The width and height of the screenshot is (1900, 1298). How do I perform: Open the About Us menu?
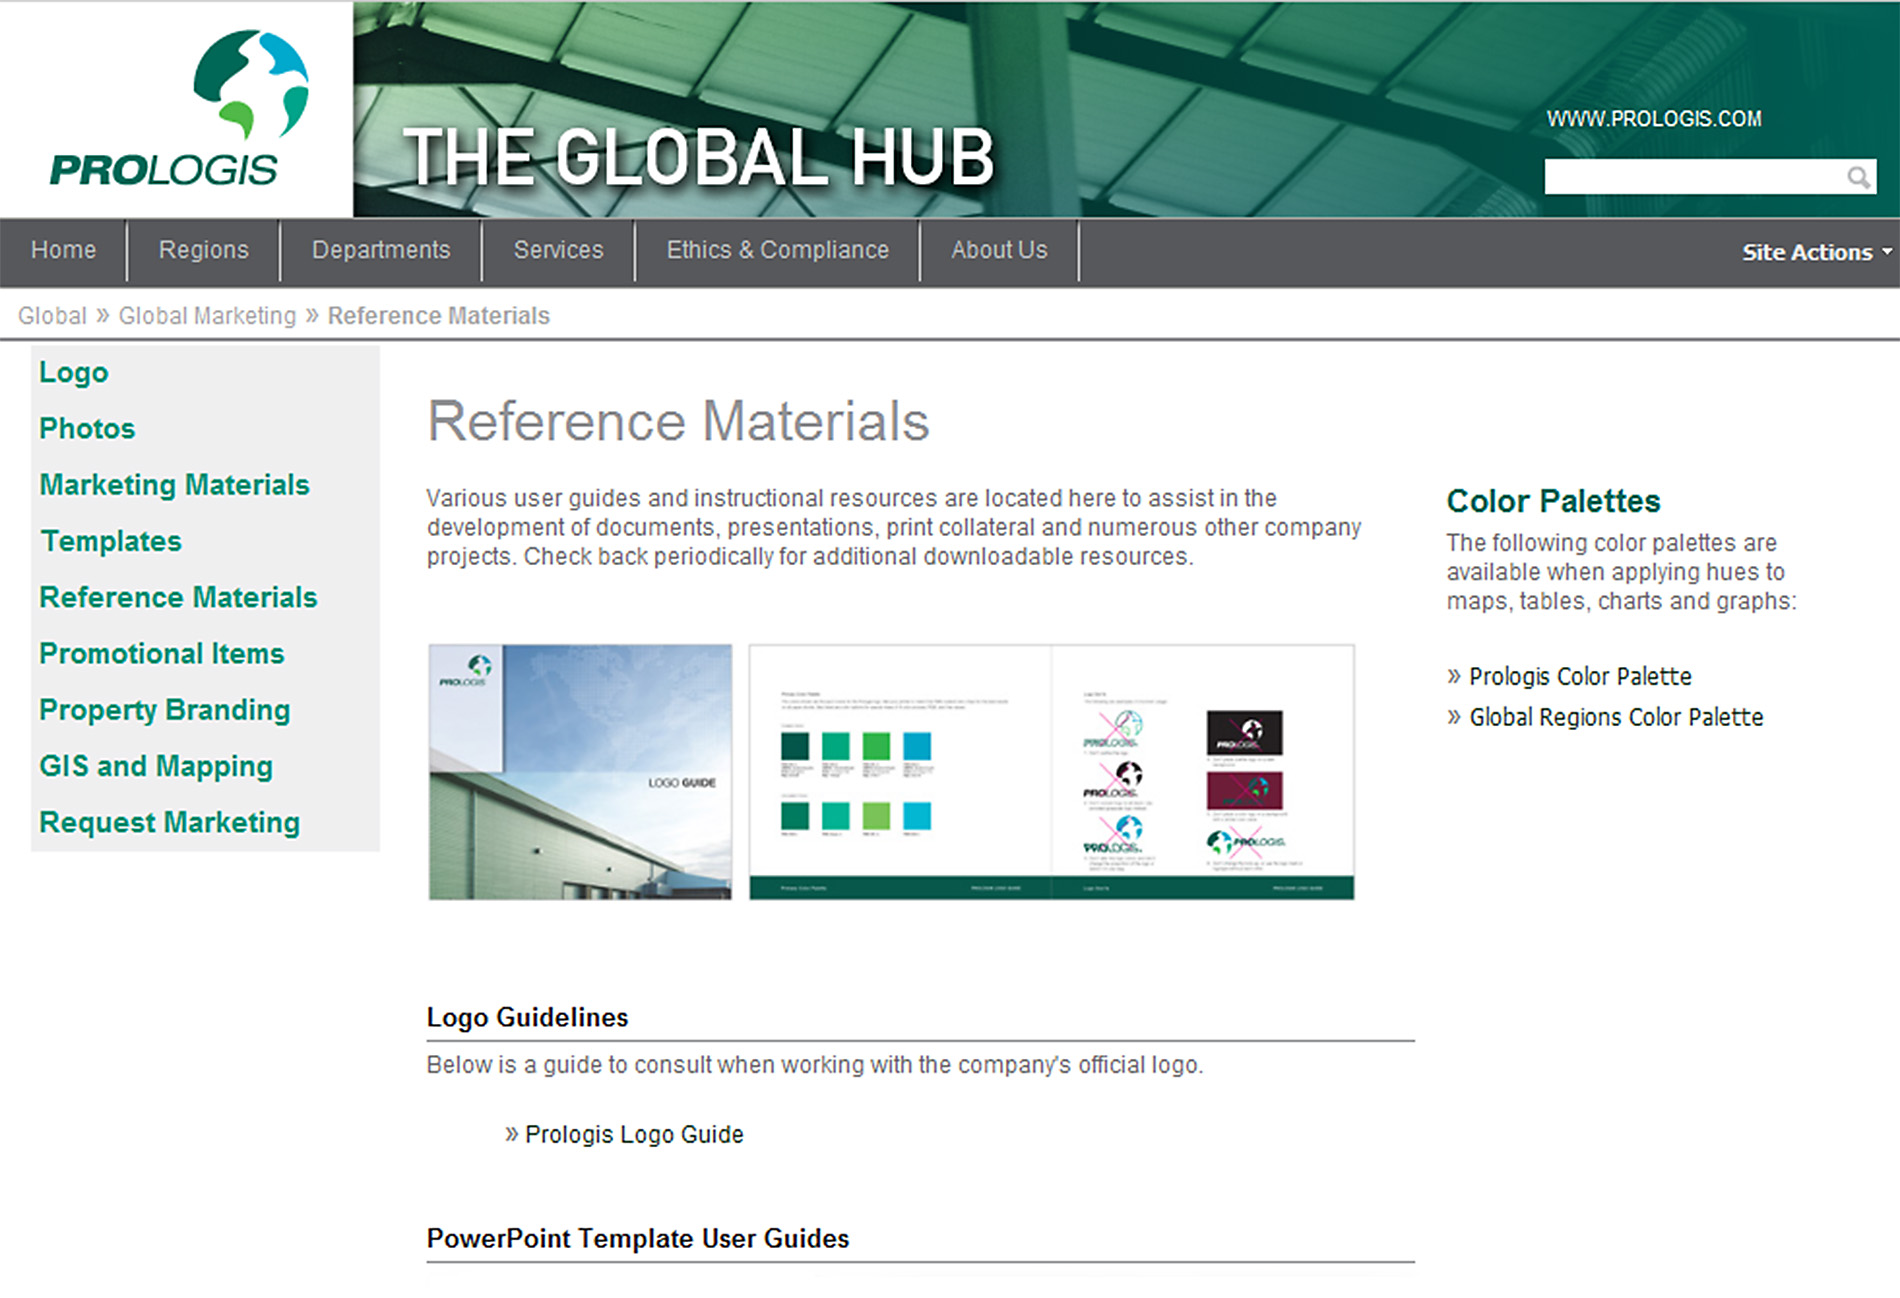[999, 250]
